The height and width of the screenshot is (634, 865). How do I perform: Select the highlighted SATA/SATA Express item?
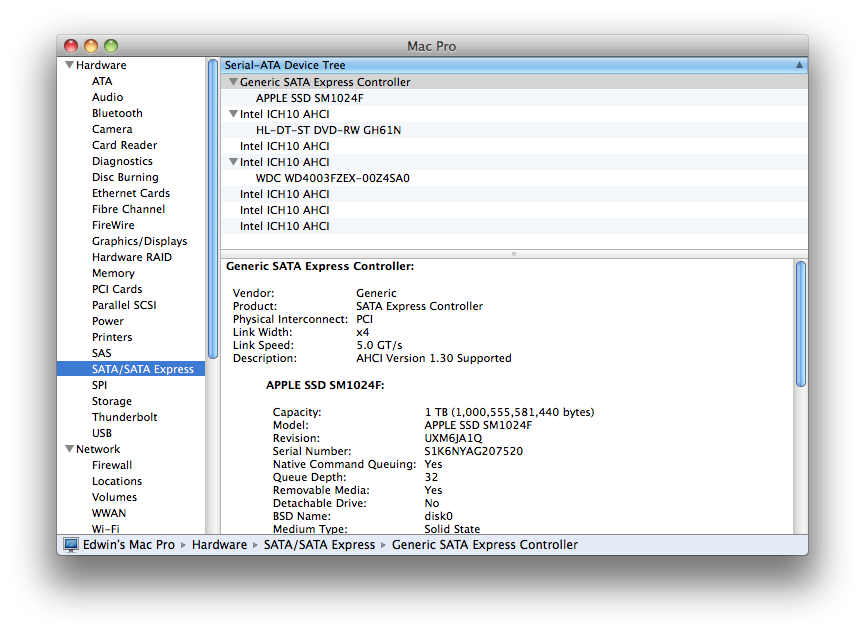[x=131, y=369]
